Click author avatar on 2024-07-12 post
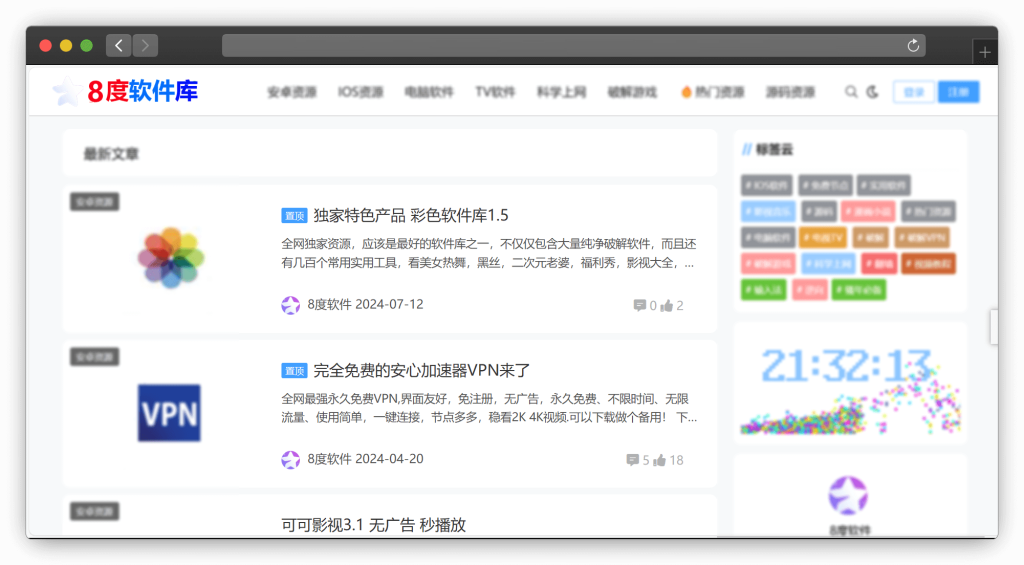Image resolution: width=1024 pixels, height=565 pixels. 291,305
